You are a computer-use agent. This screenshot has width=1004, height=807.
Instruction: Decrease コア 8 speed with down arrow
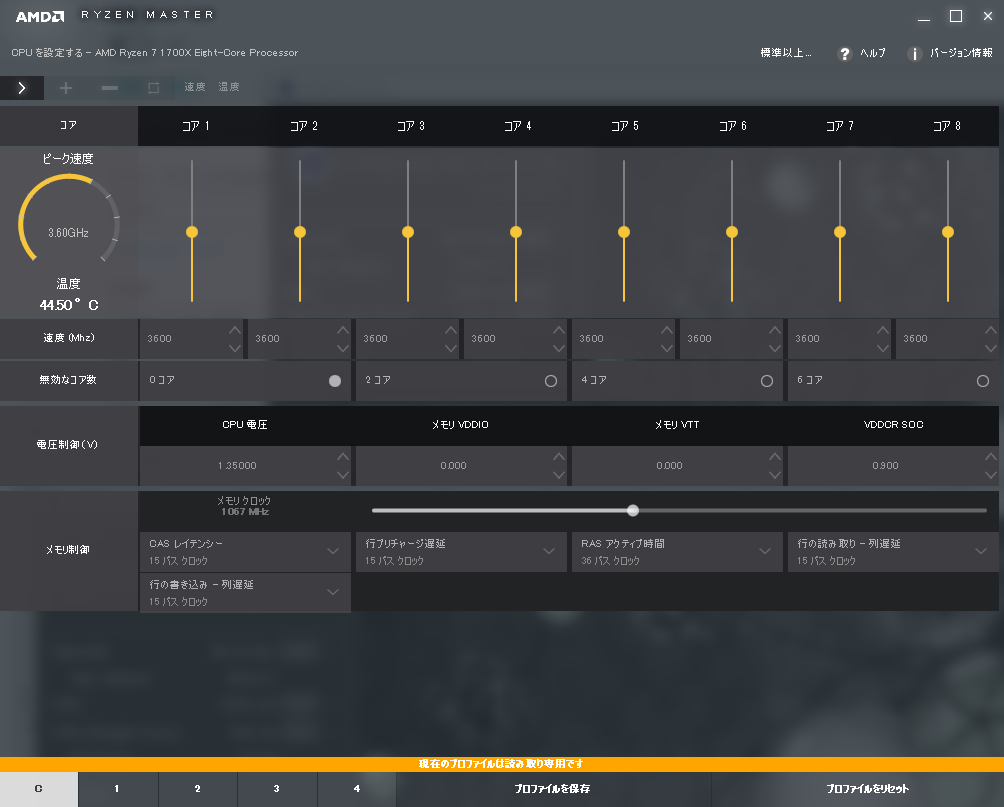[x=991, y=348]
